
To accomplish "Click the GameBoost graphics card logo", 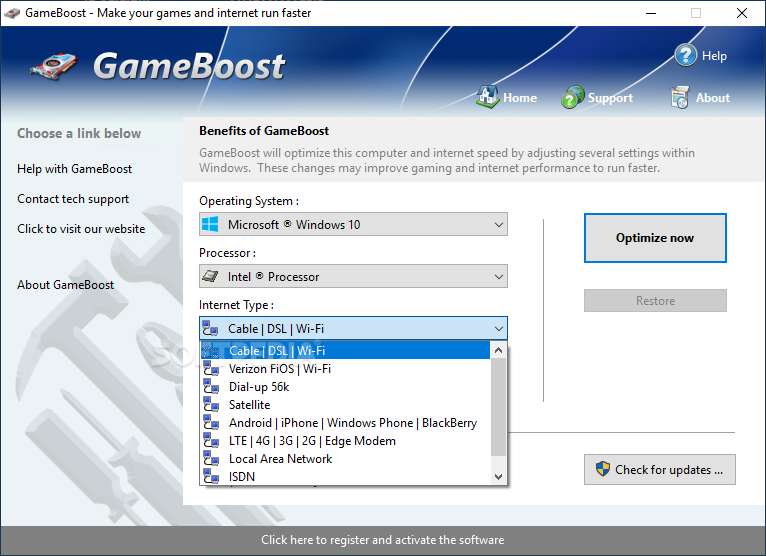I will point(54,67).
